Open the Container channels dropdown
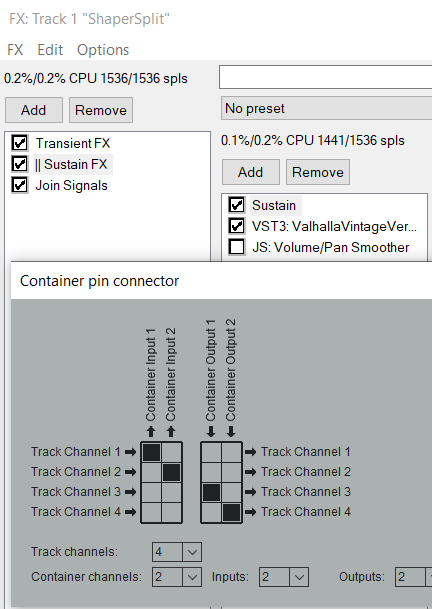 click(177, 577)
